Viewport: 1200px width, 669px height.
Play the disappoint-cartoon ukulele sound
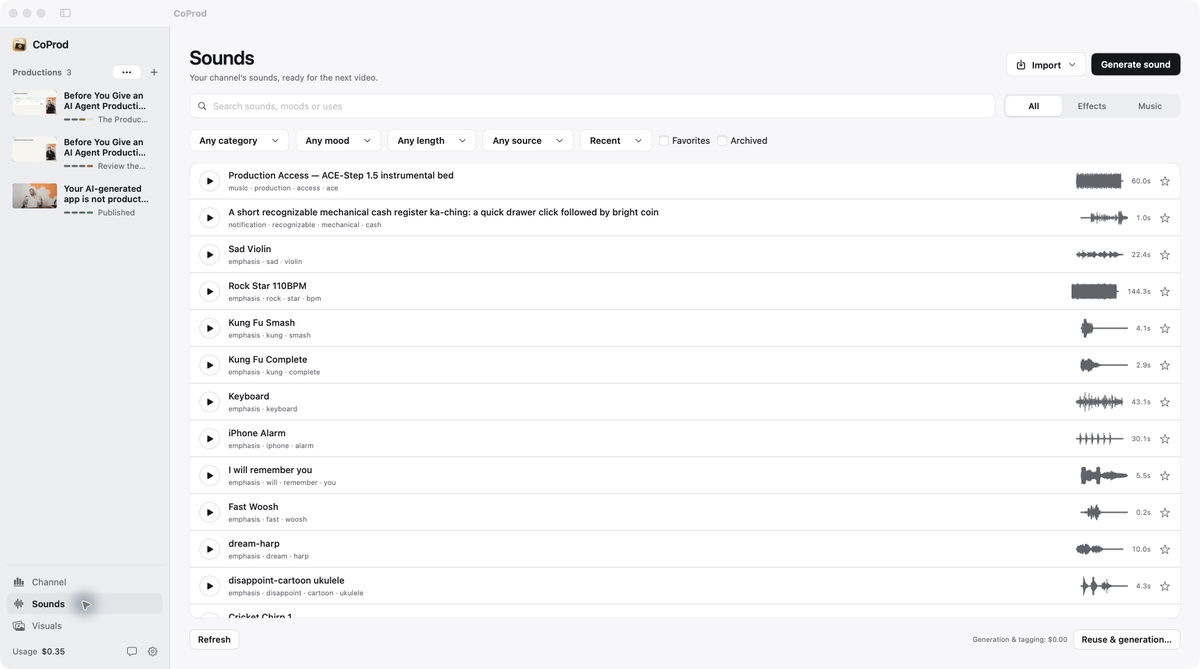coord(209,586)
